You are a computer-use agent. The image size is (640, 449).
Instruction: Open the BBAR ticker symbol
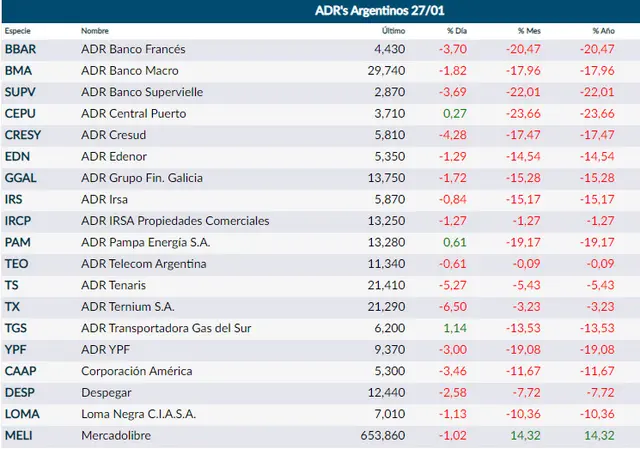tap(20, 49)
